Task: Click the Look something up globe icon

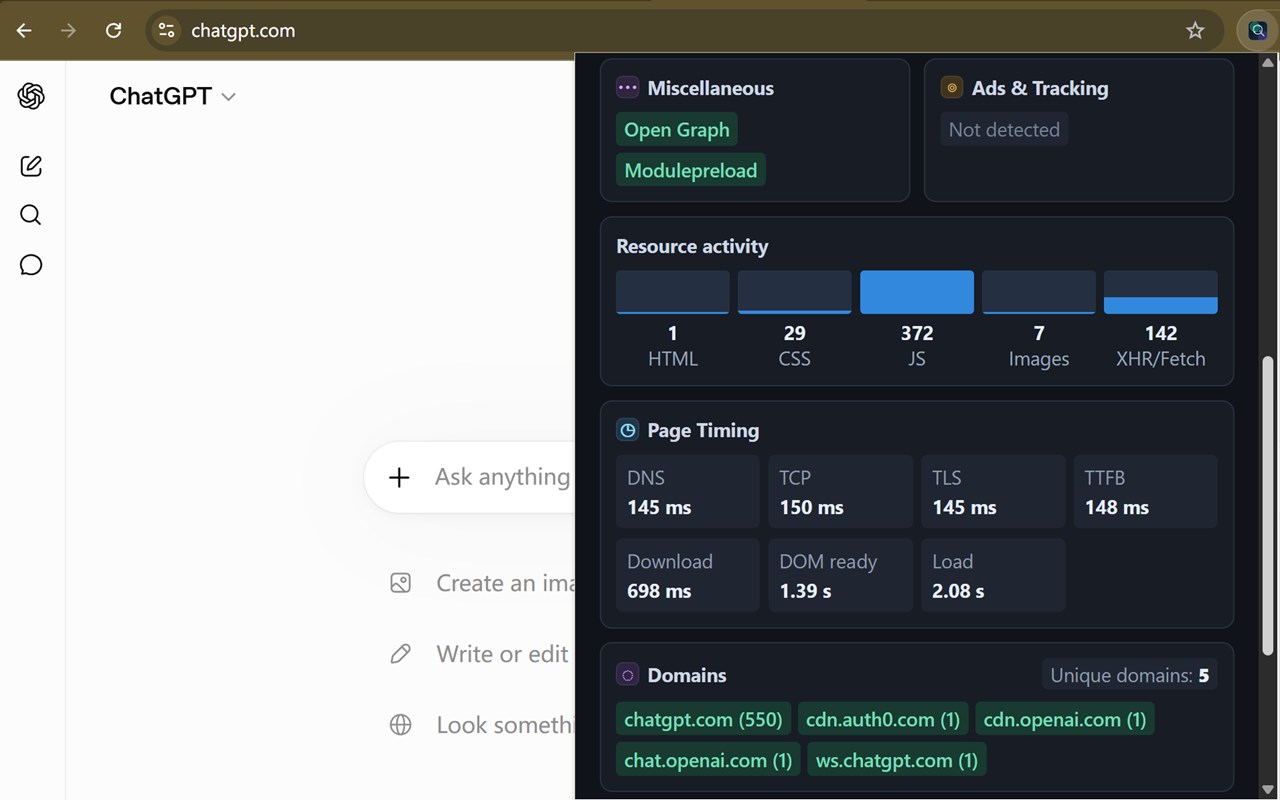Action: pyautogui.click(x=400, y=725)
